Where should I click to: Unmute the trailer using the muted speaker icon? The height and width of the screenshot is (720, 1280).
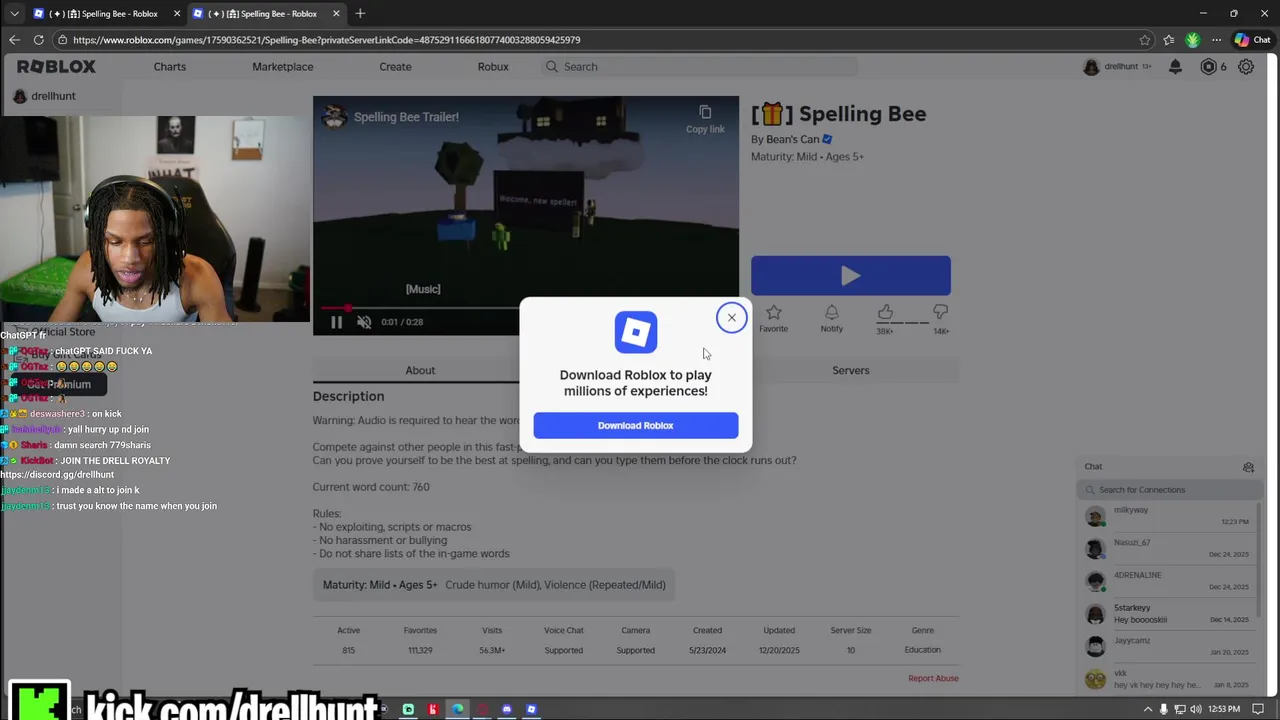364,322
